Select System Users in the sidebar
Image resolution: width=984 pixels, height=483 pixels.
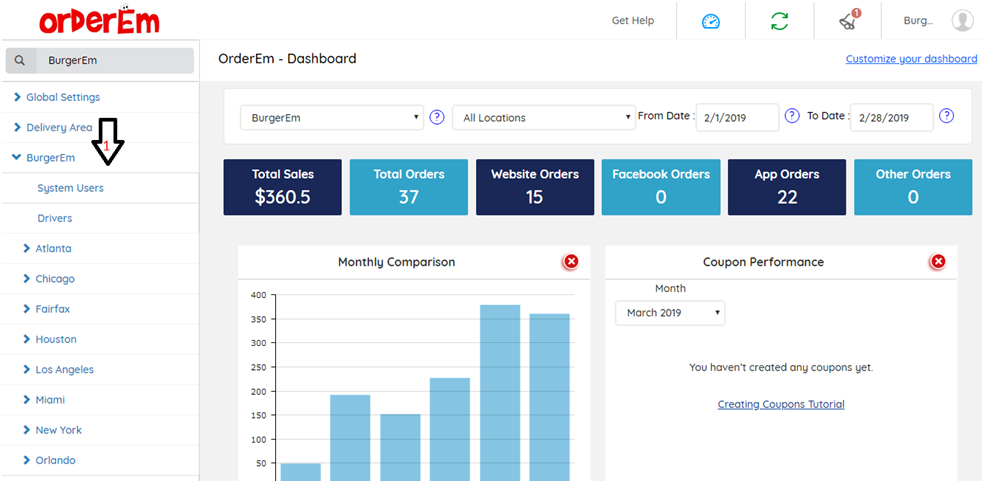(70, 188)
